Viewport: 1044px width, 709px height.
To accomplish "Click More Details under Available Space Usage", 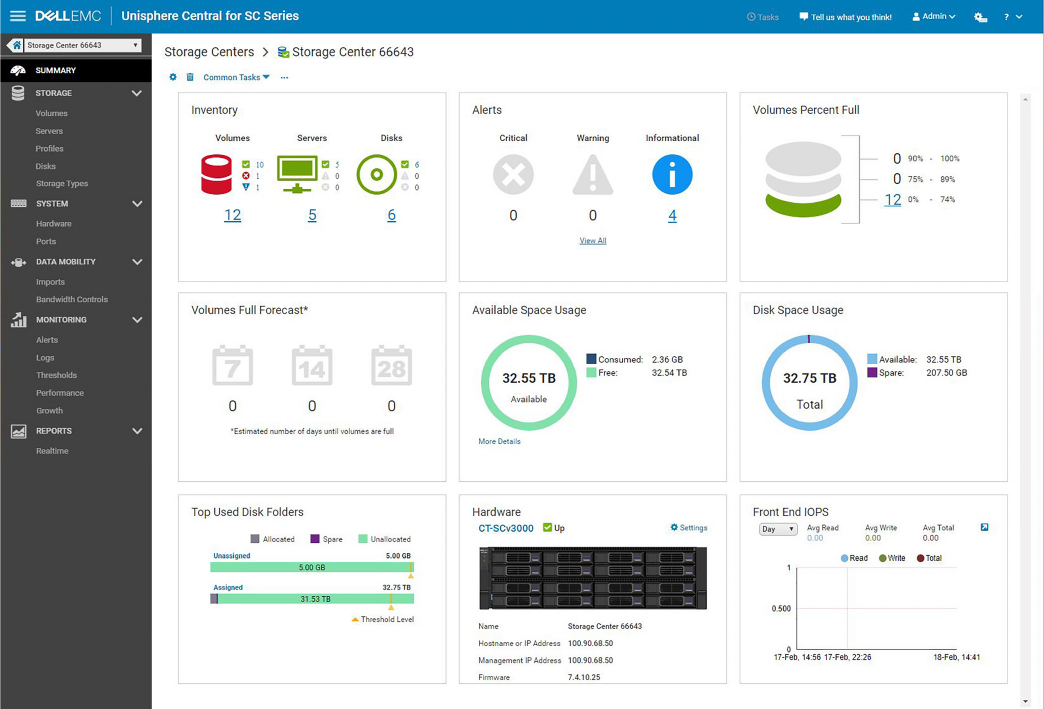I will point(499,441).
